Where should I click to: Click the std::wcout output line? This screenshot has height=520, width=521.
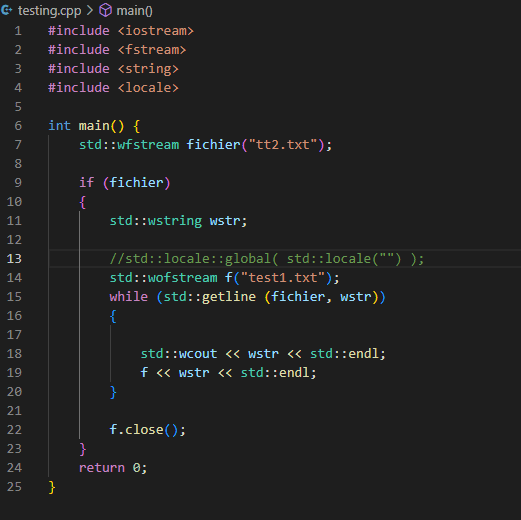coord(263,354)
